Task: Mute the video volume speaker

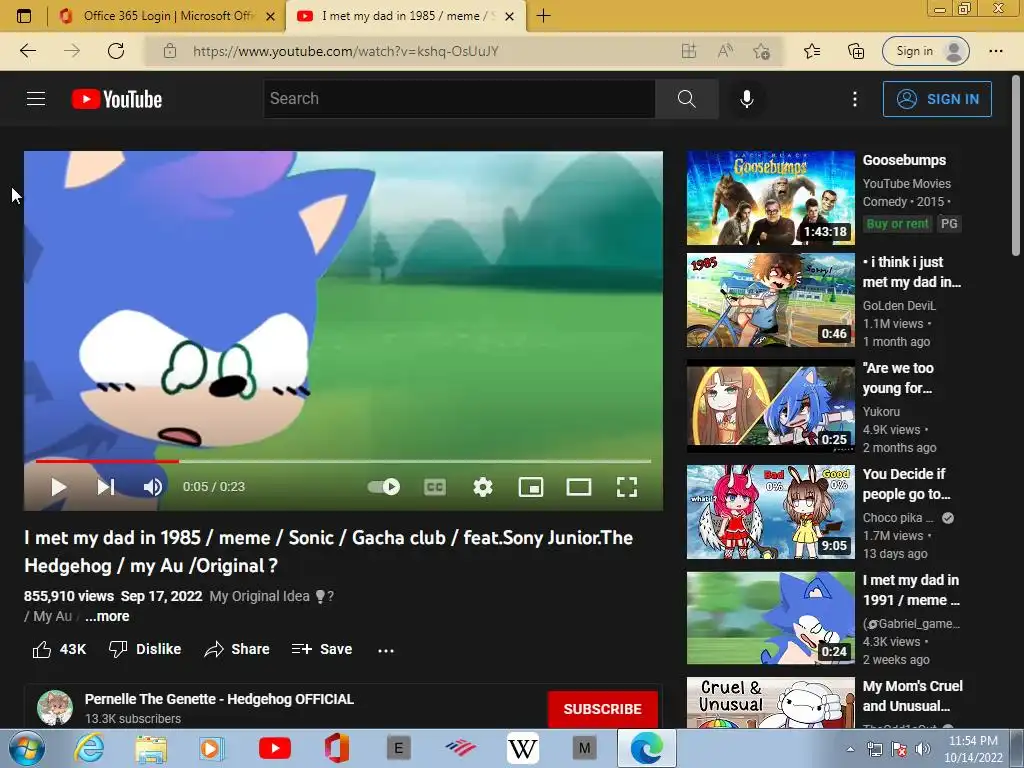Action: coord(153,487)
